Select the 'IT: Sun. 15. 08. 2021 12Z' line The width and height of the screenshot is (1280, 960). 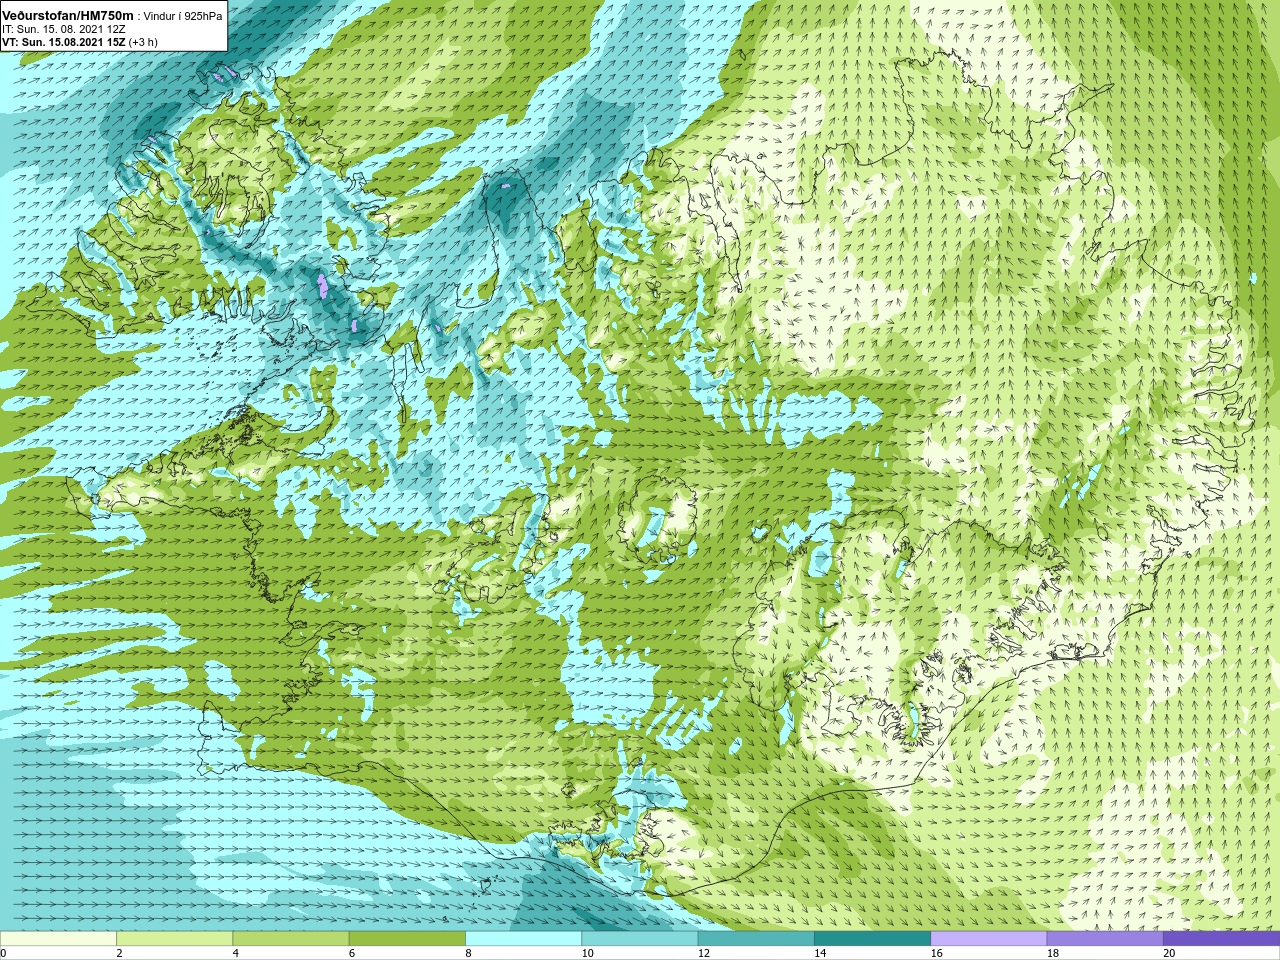(64, 29)
